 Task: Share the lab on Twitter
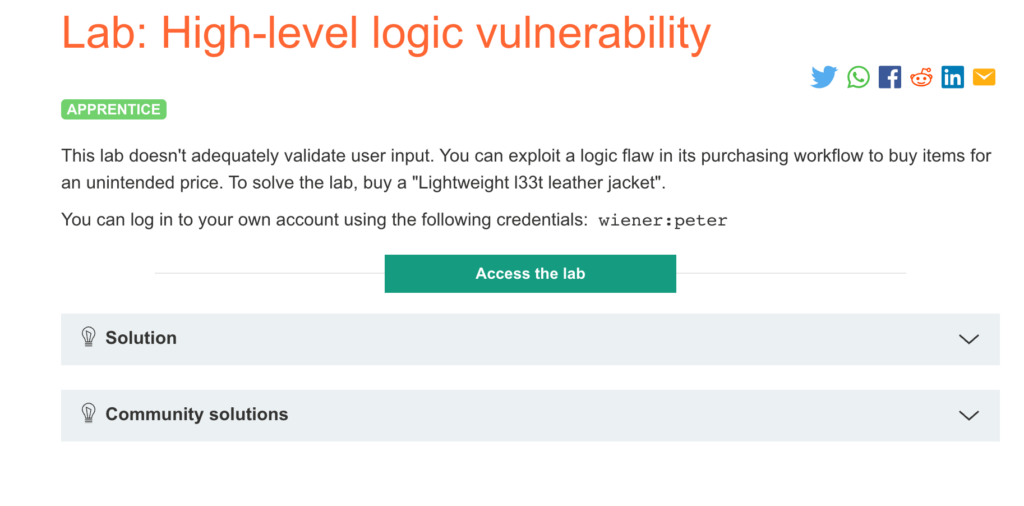coord(824,77)
